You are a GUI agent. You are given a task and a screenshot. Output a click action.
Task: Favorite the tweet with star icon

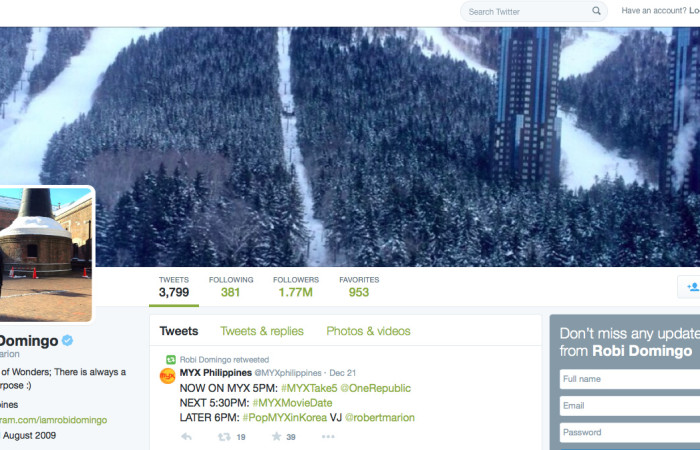(277, 436)
